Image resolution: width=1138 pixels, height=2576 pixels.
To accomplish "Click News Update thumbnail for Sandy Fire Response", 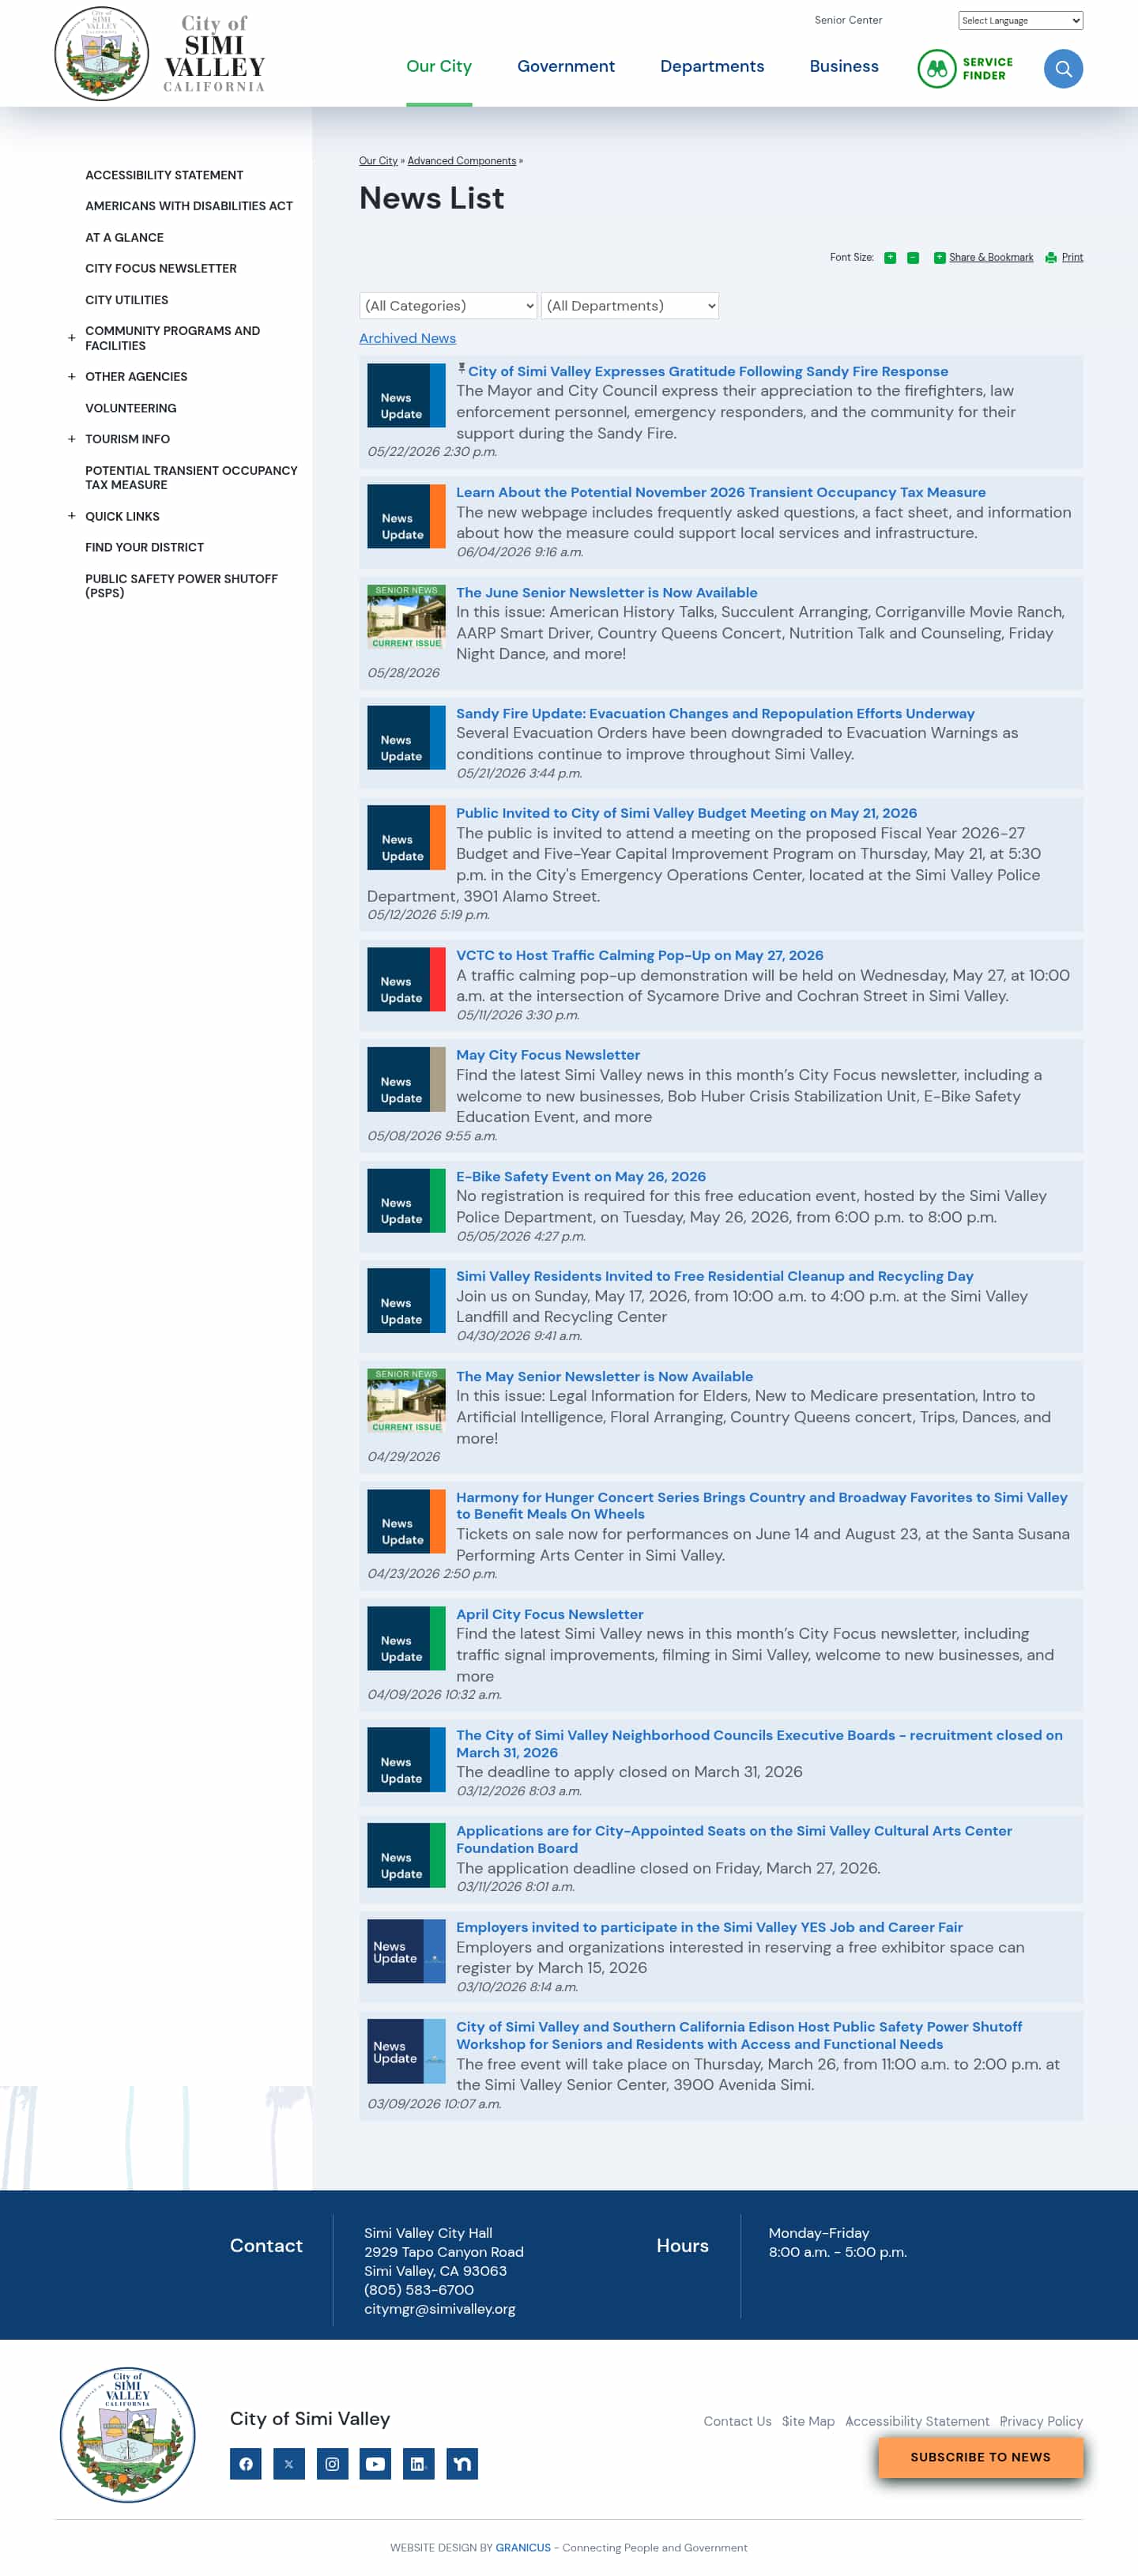I will coord(406,396).
